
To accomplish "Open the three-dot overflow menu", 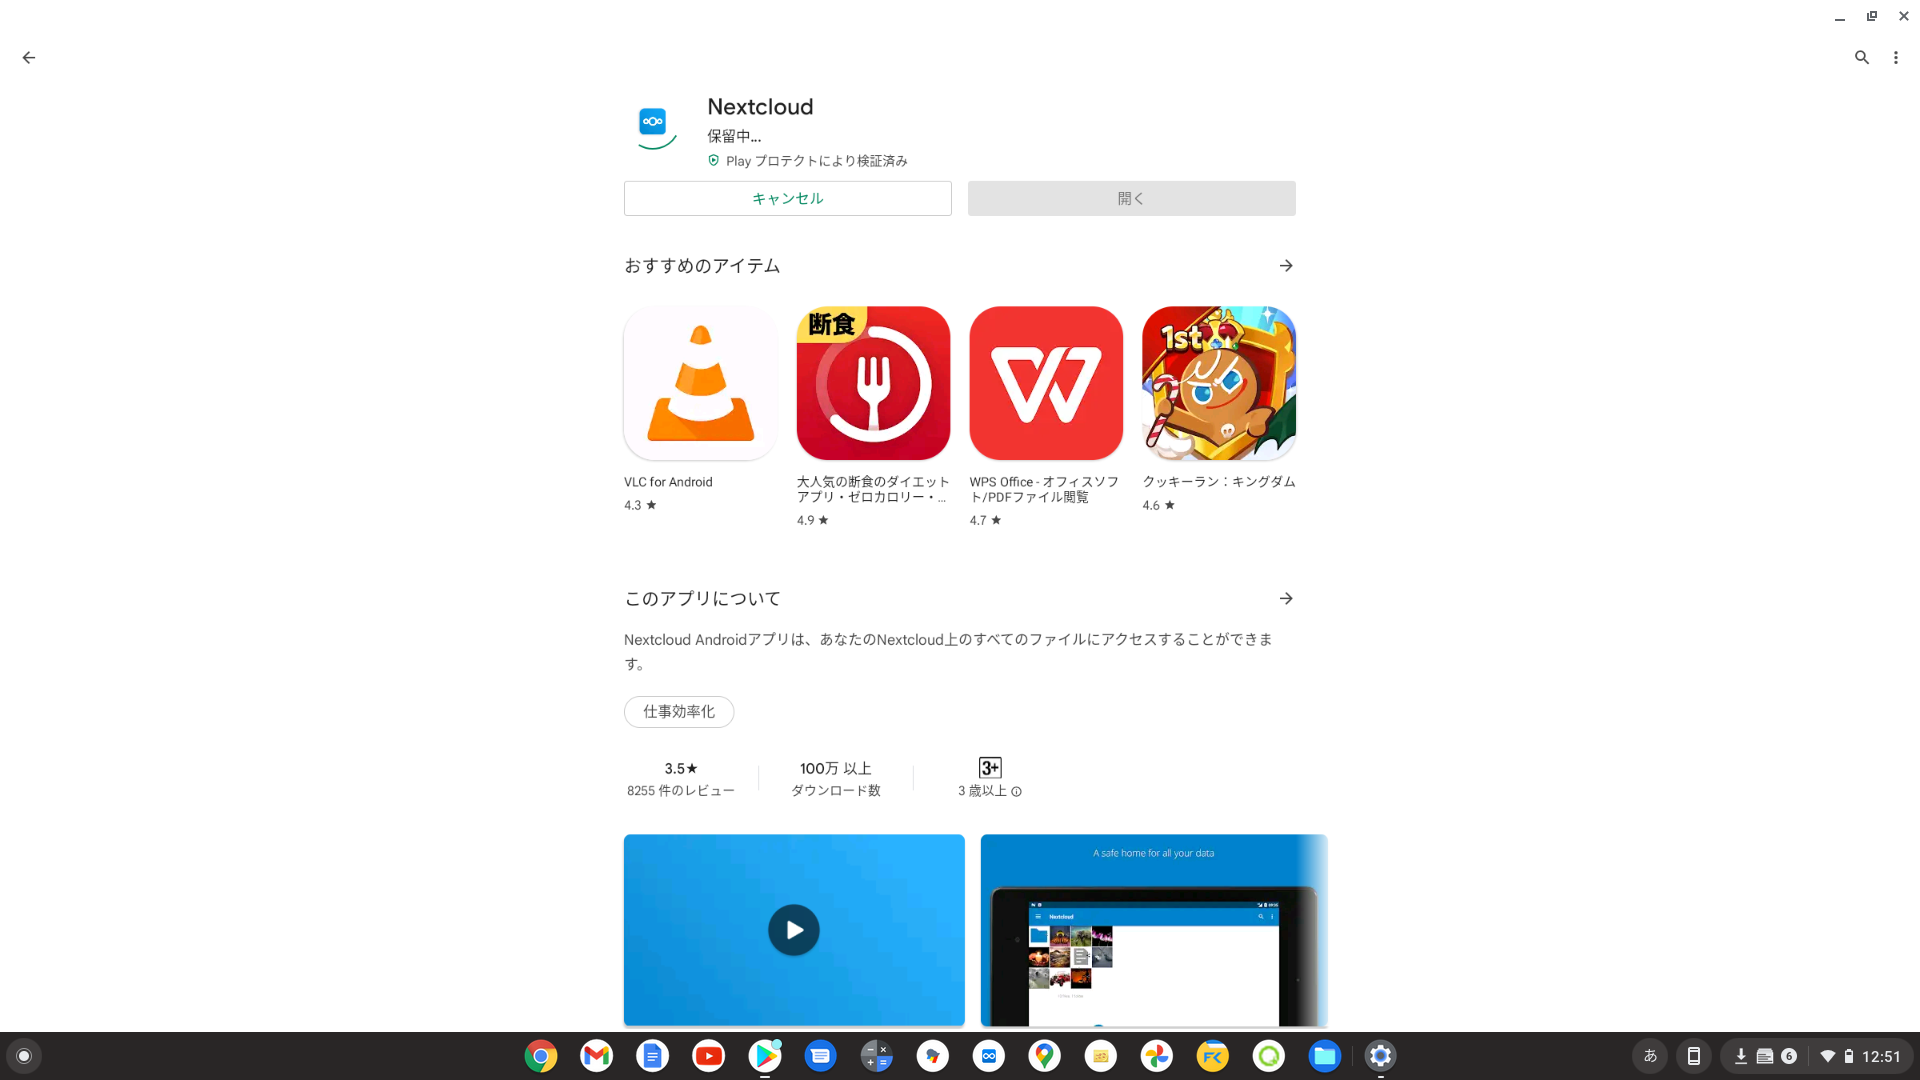I will click(x=1896, y=58).
